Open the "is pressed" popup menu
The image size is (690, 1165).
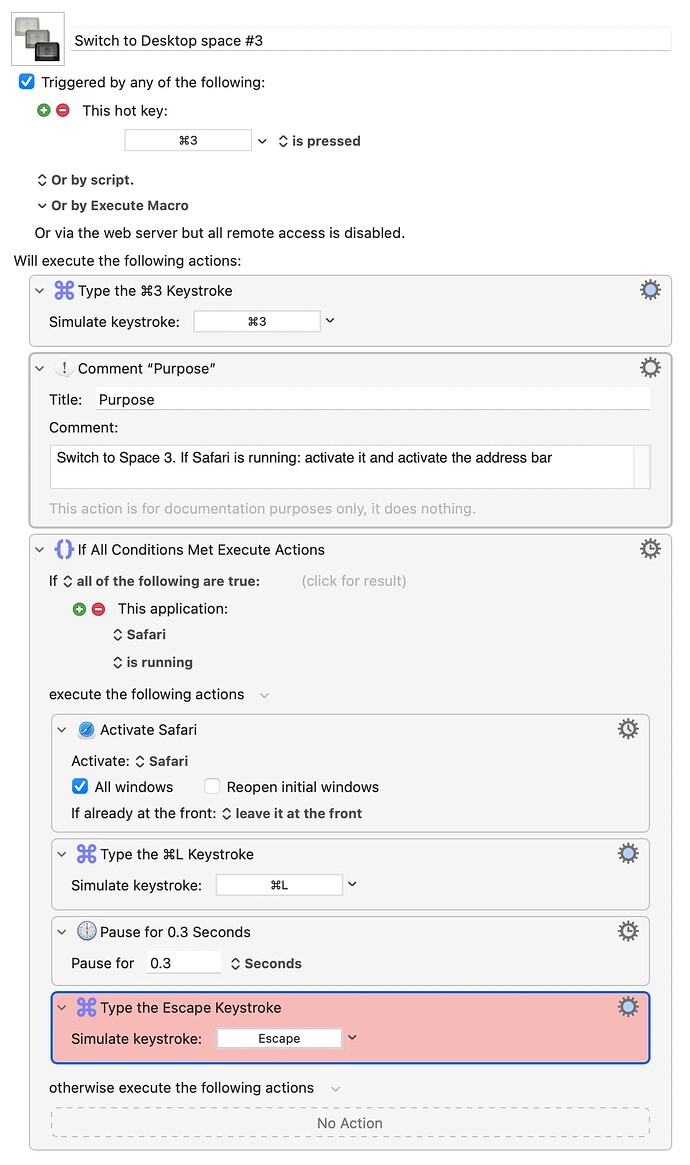(x=319, y=141)
